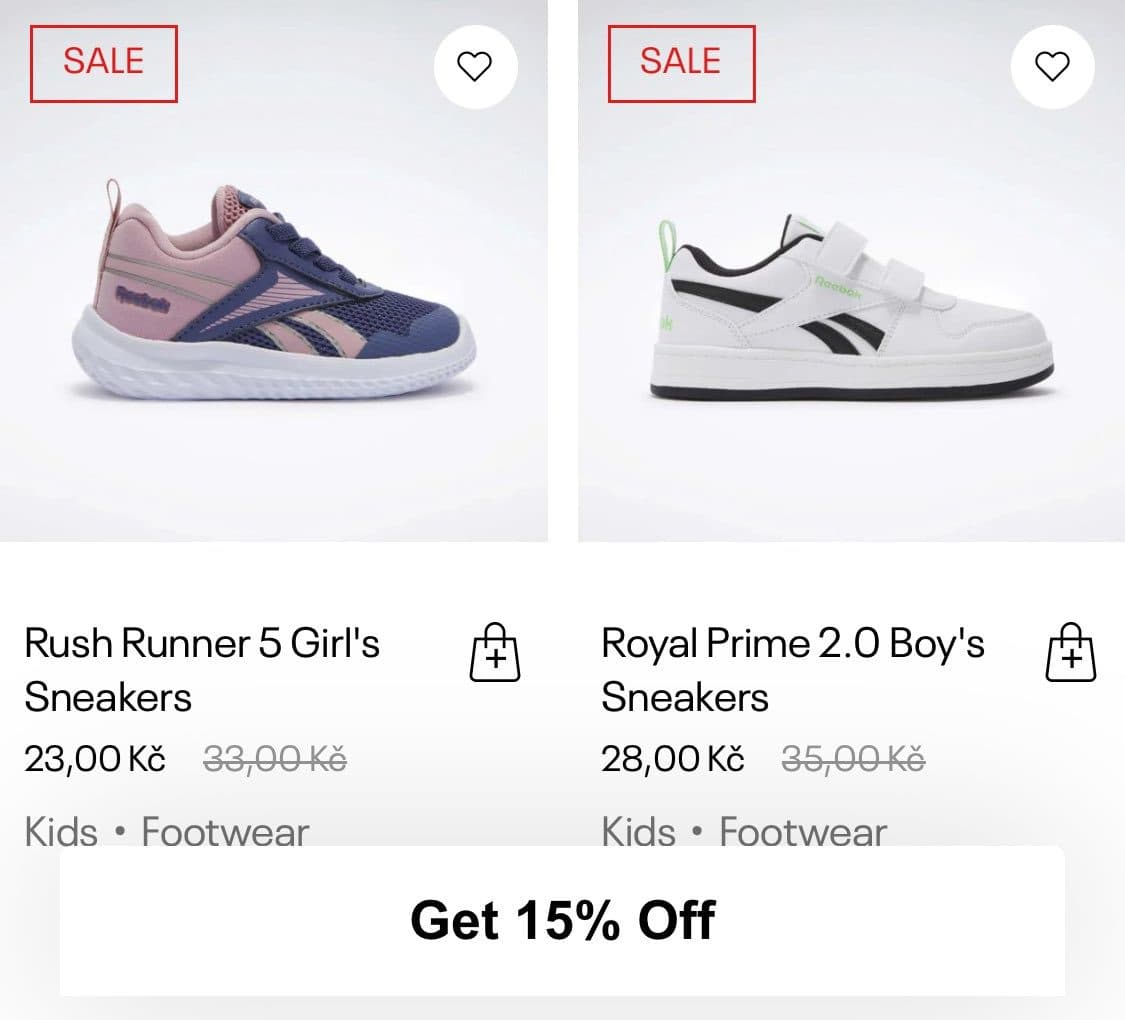
Task: Select the crossed-out 33,00 Kč original price
Action: (x=275, y=760)
